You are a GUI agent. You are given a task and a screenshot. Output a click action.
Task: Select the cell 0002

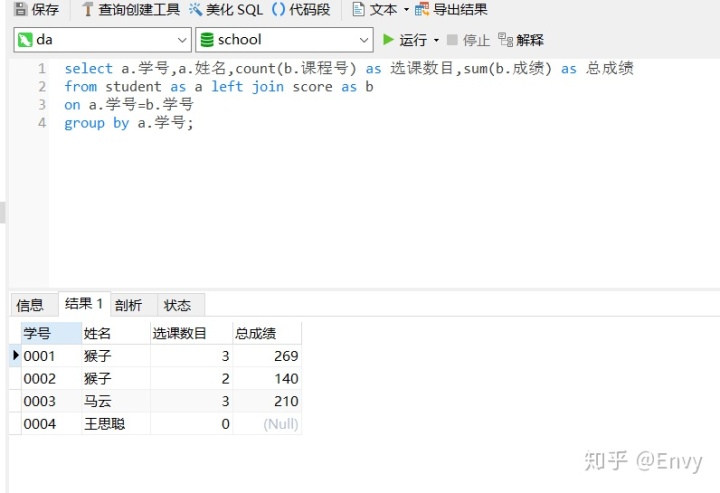pyautogui.click(x=51, y=378)
